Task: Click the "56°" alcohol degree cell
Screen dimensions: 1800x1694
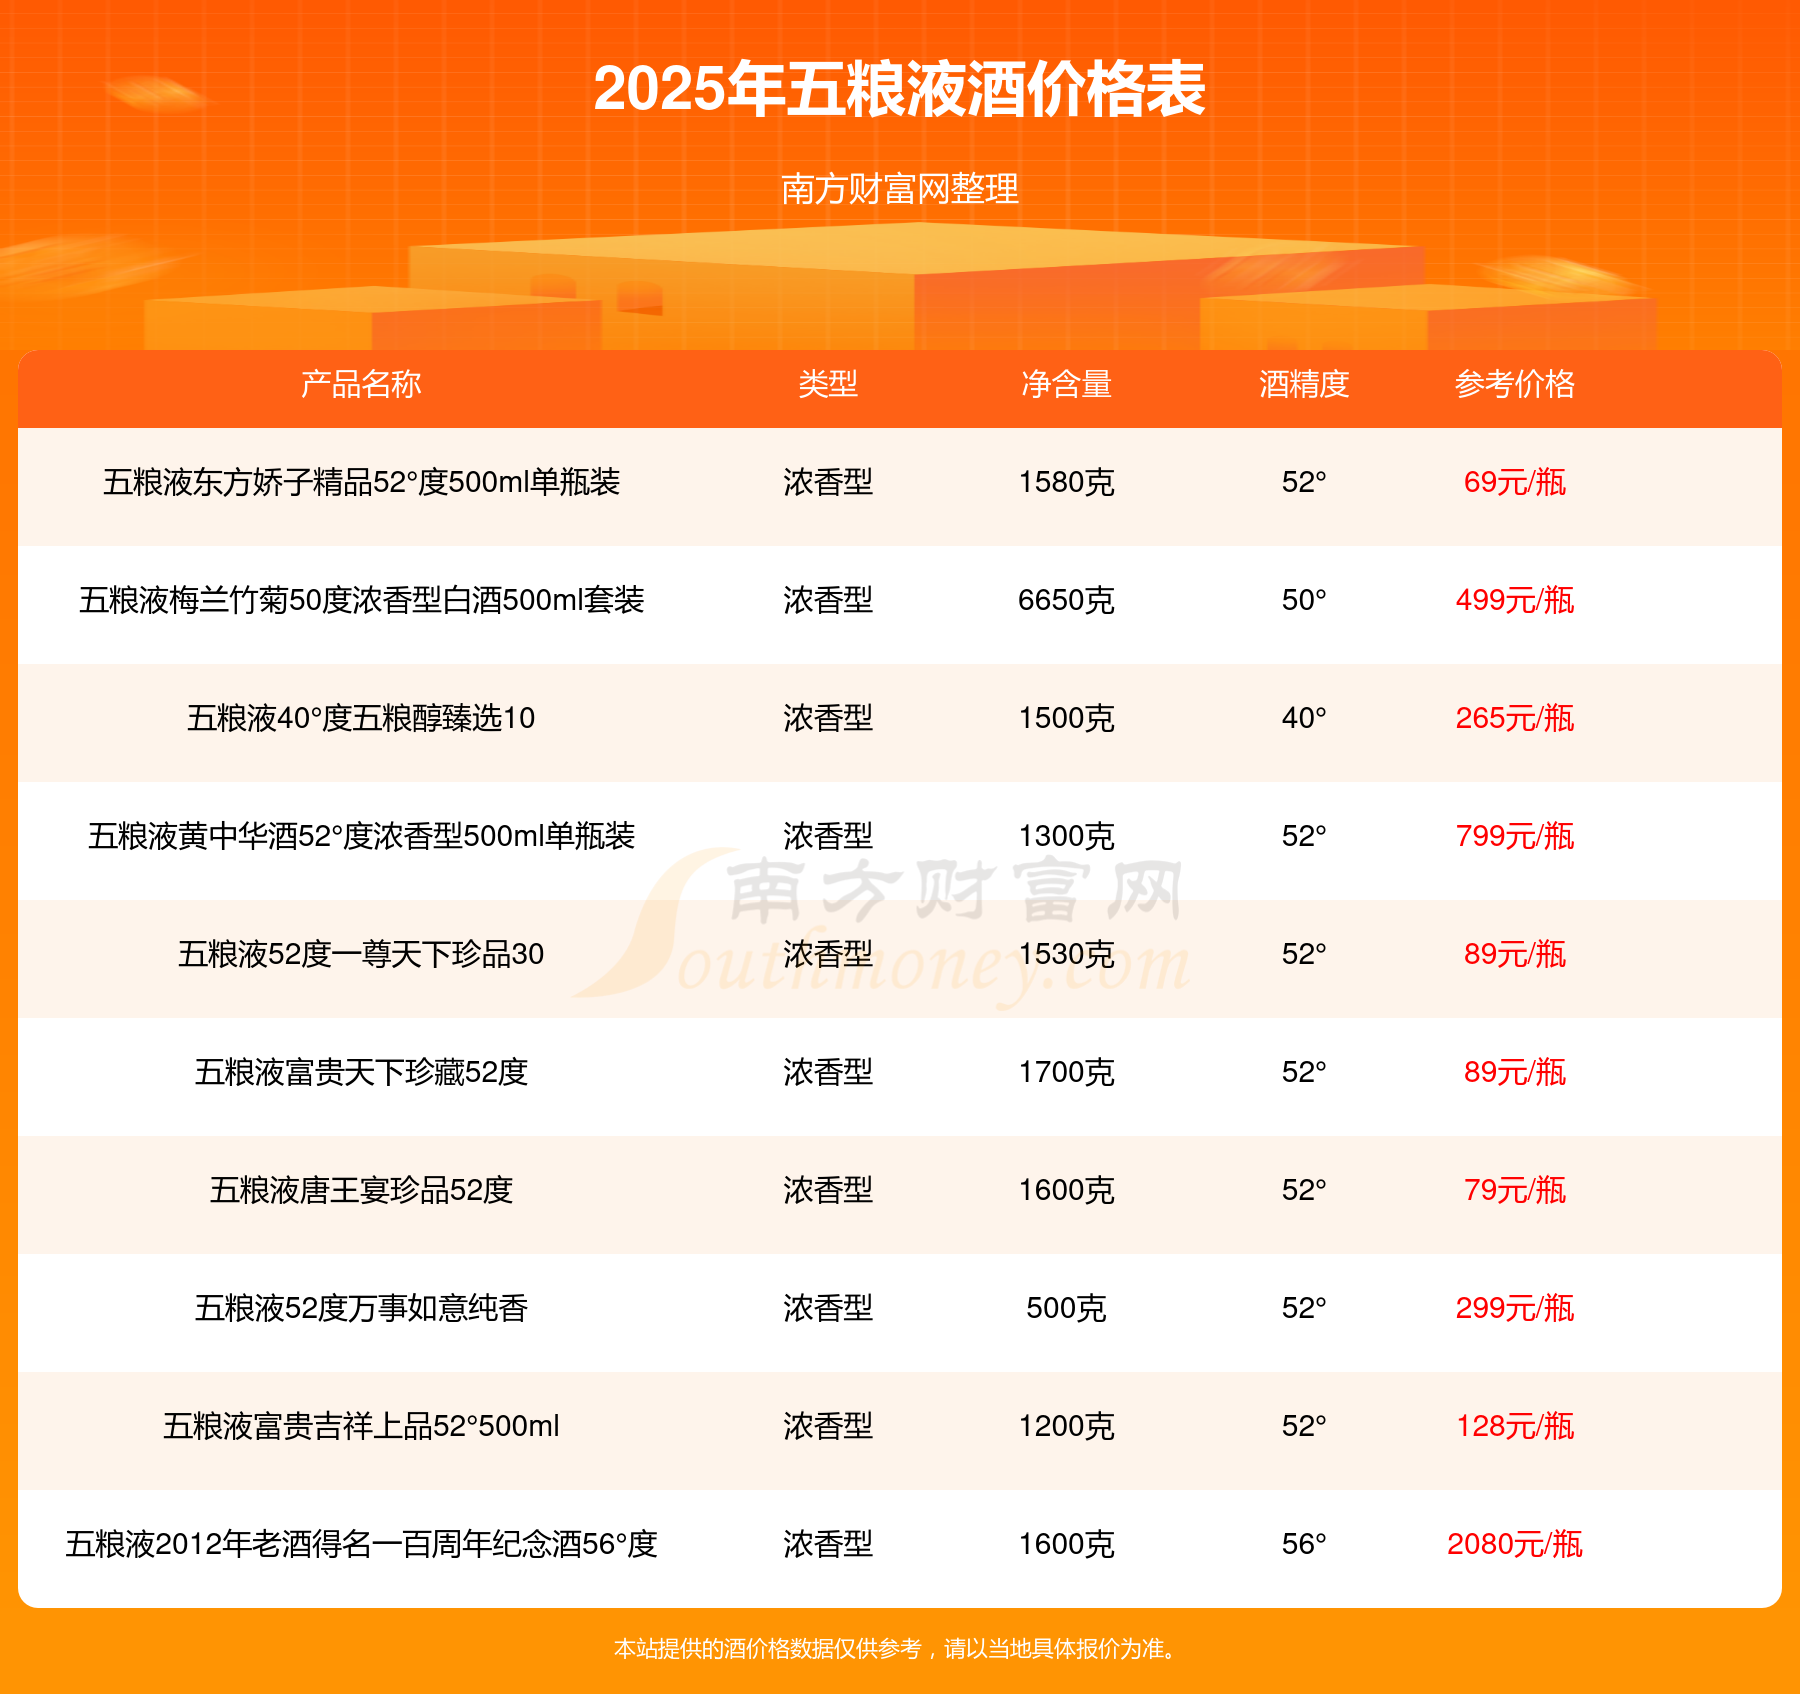Action: [1304, 1545]
